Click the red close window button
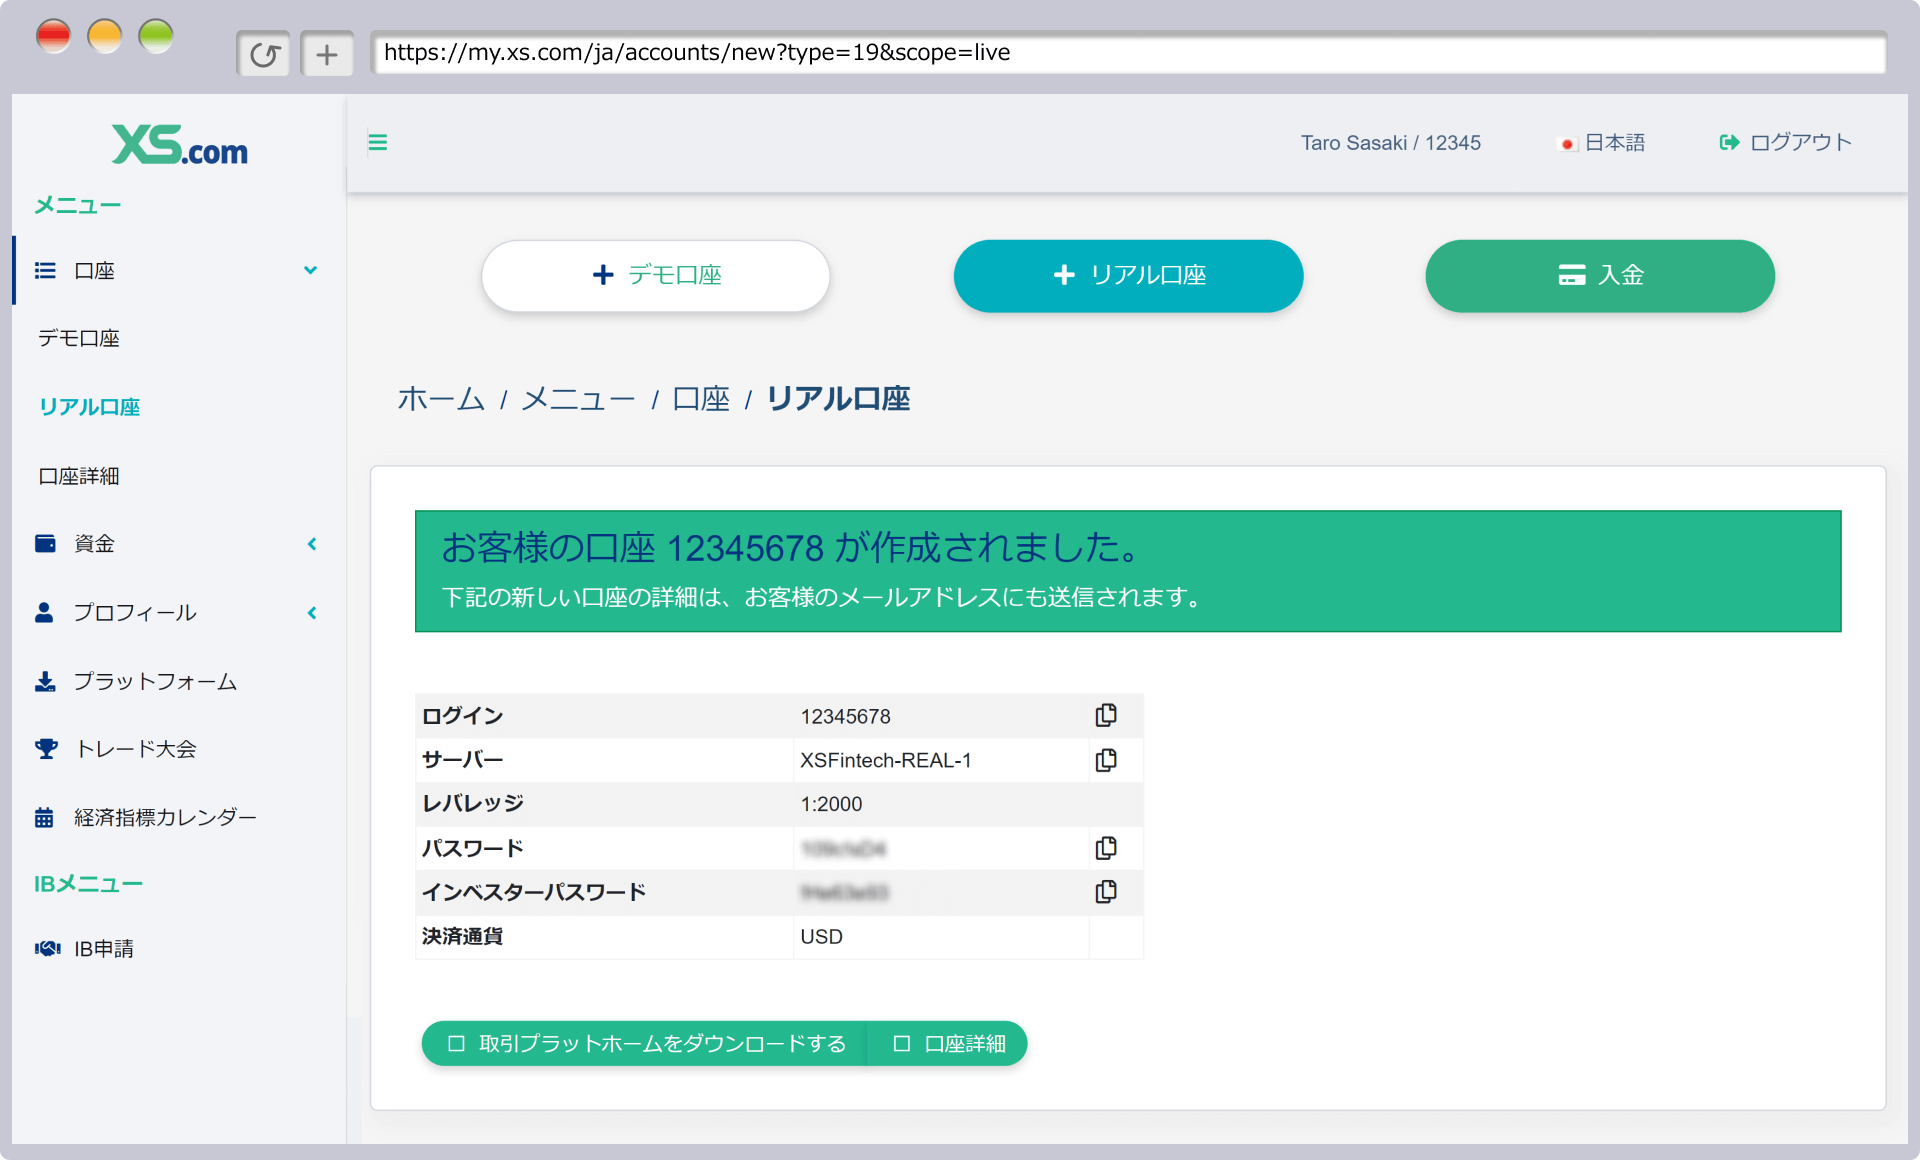The width and height of the screenshot is (1920, 1160). coord(53,36)
